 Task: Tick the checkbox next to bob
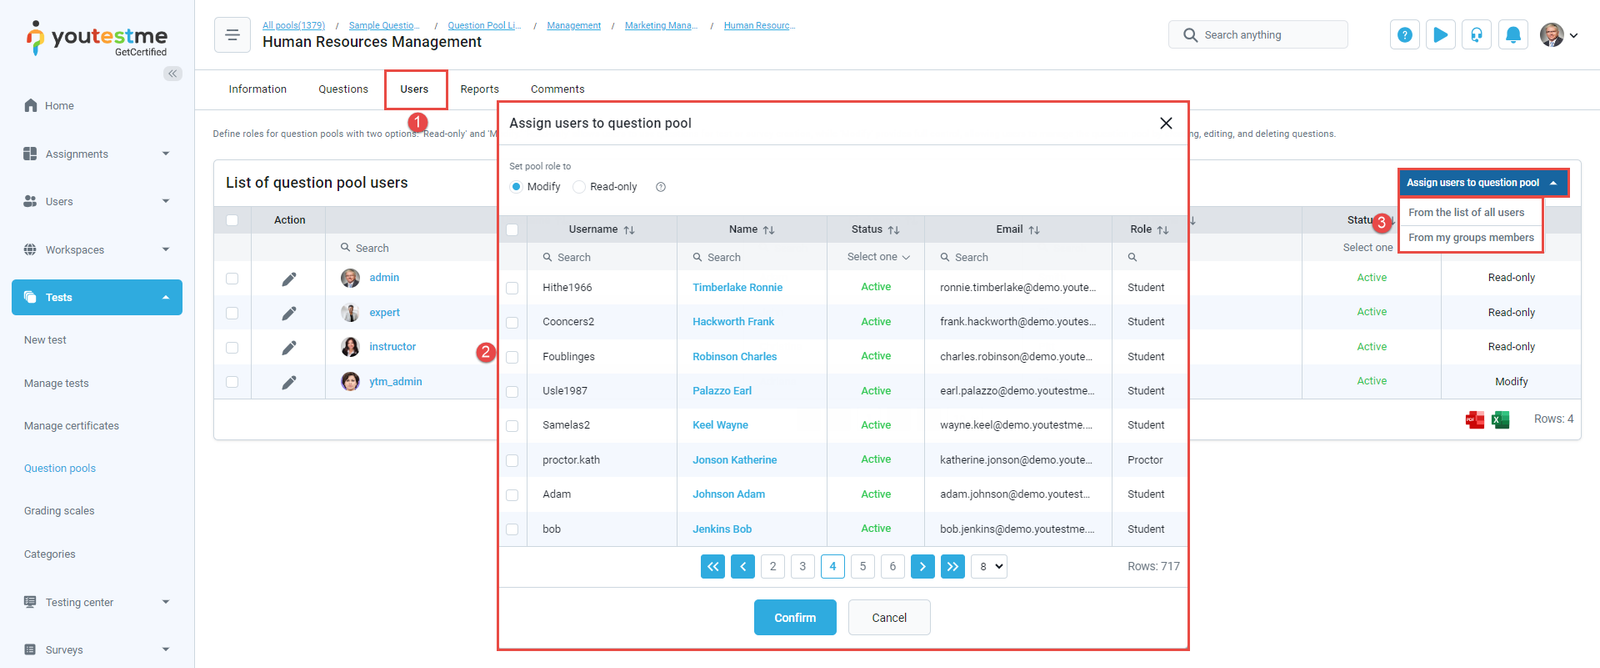coord(512,529)
